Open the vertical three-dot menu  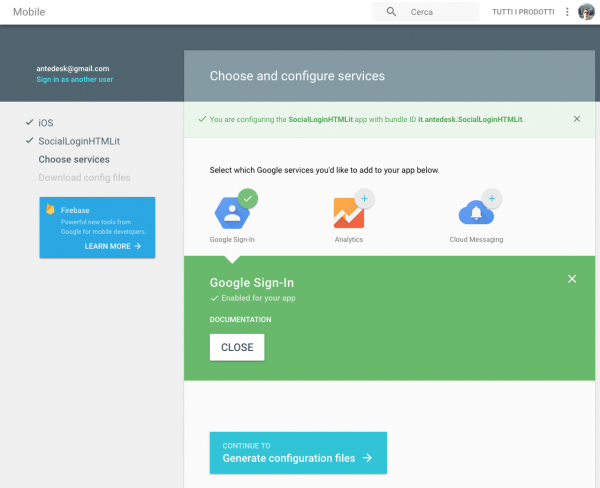pos(567,12)
